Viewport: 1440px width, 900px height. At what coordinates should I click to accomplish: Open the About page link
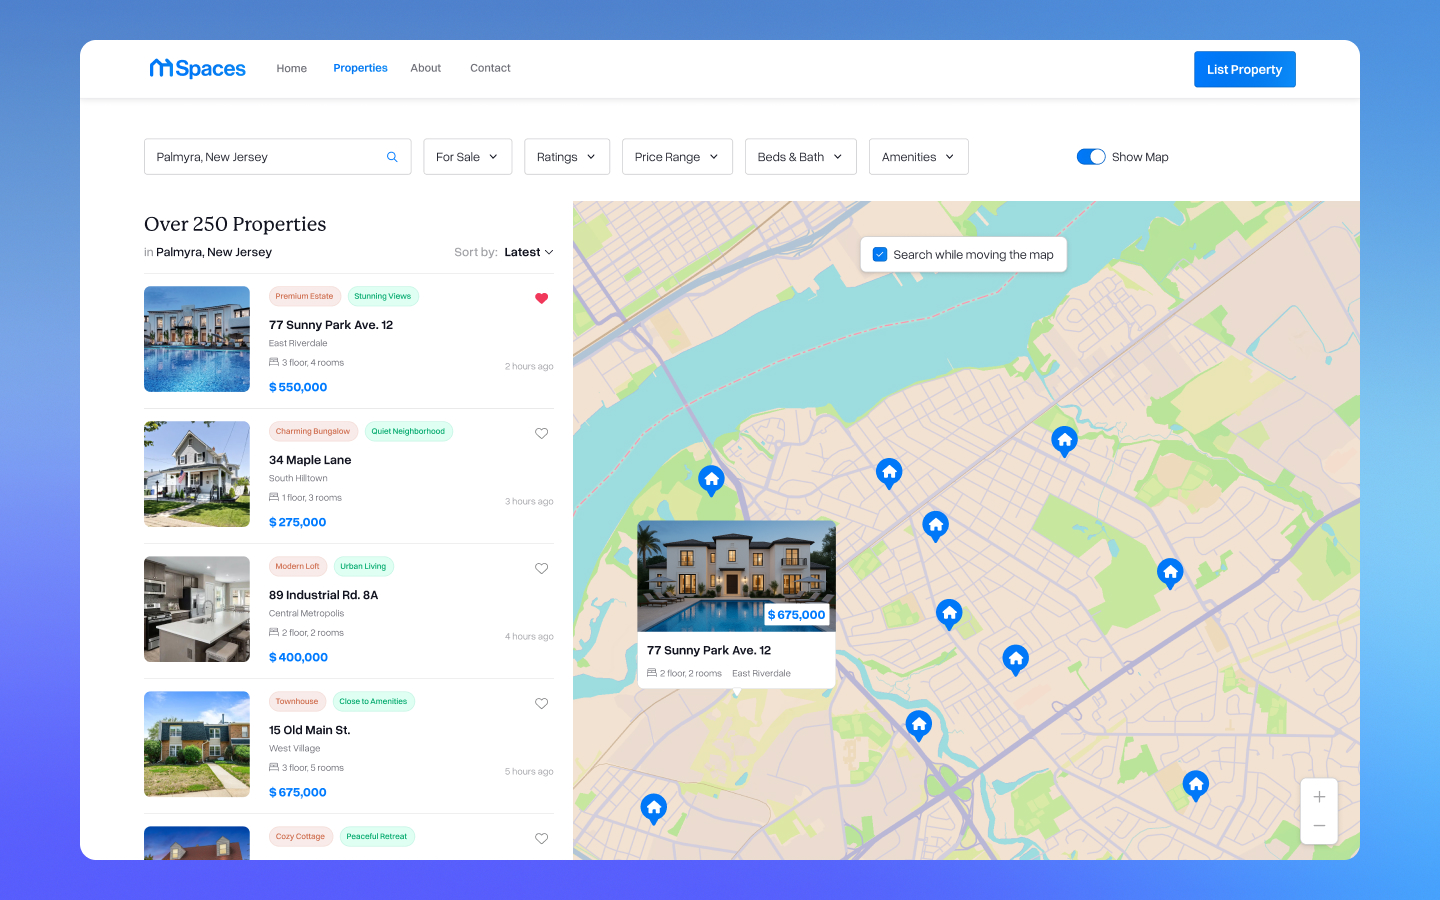(425, 68)
